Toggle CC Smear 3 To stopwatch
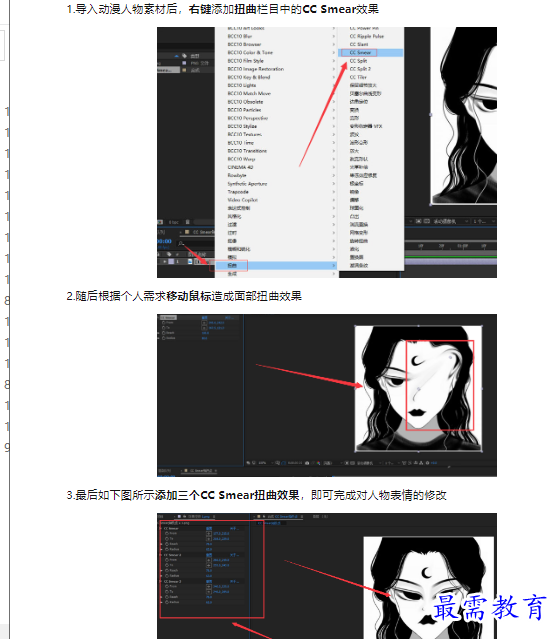This screenshot has height=639, width=555. pyautogui.click(x=167, y=592)
